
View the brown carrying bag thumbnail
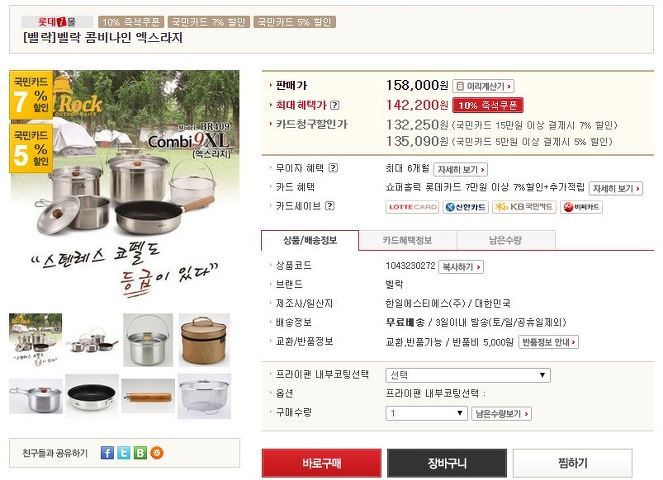[x=204, y=340]
